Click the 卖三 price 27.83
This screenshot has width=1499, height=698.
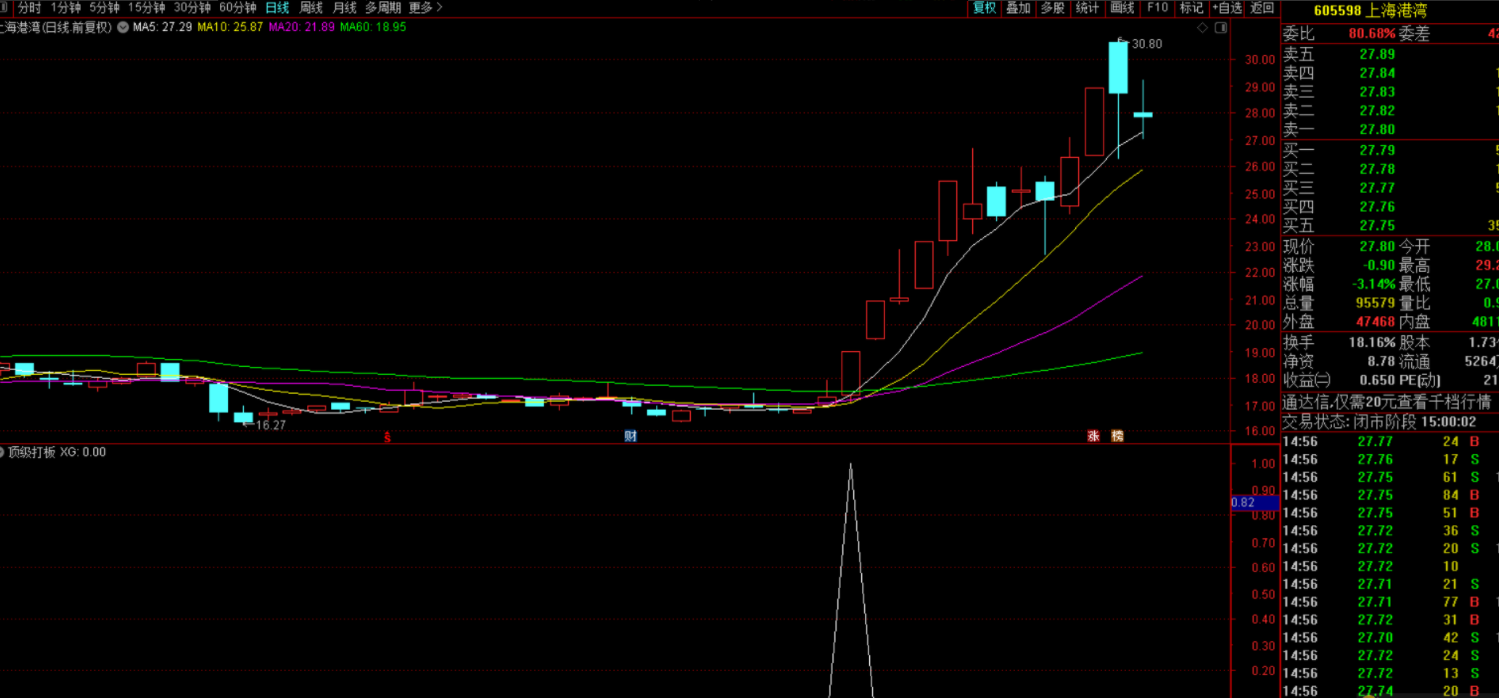tap(1377, 91)
